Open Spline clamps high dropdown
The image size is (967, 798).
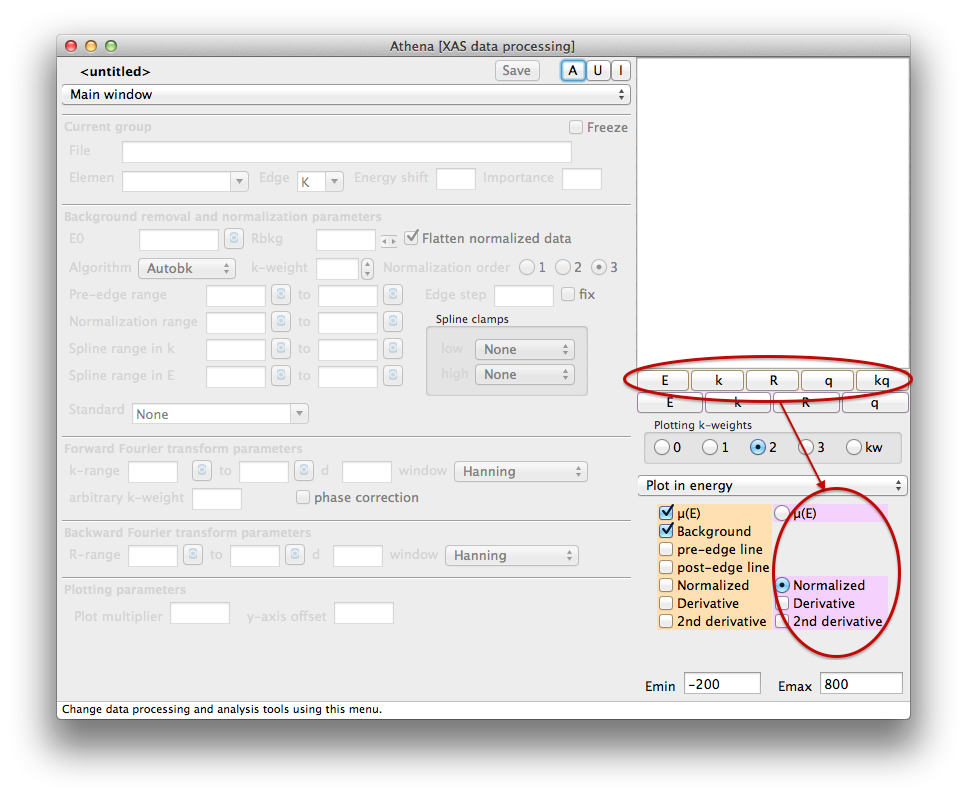tap(525, 374)
